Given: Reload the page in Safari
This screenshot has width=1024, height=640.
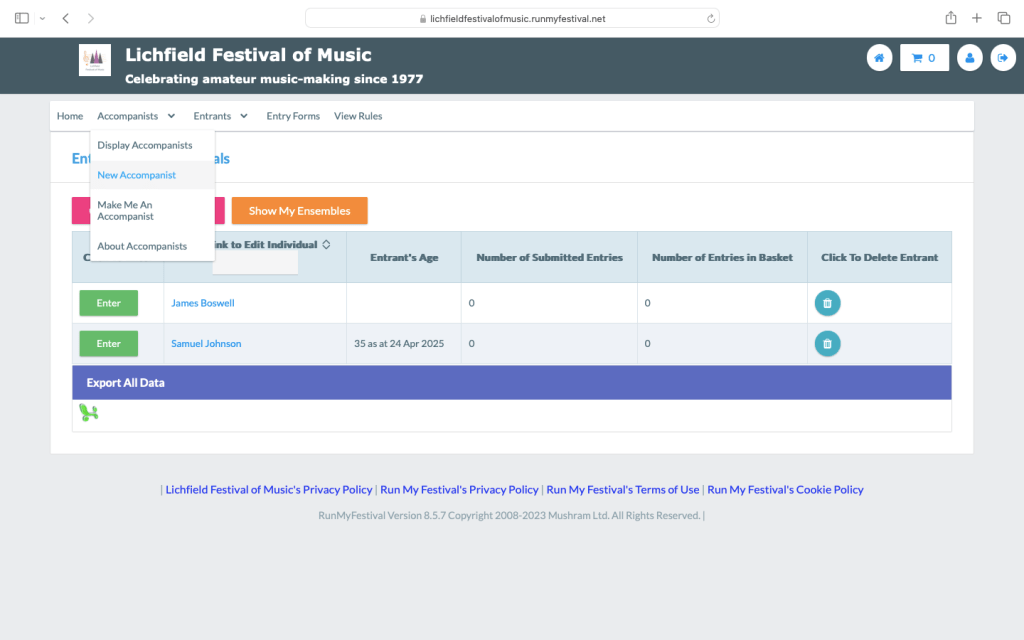Looking at the screenshot, I should 710,18.
